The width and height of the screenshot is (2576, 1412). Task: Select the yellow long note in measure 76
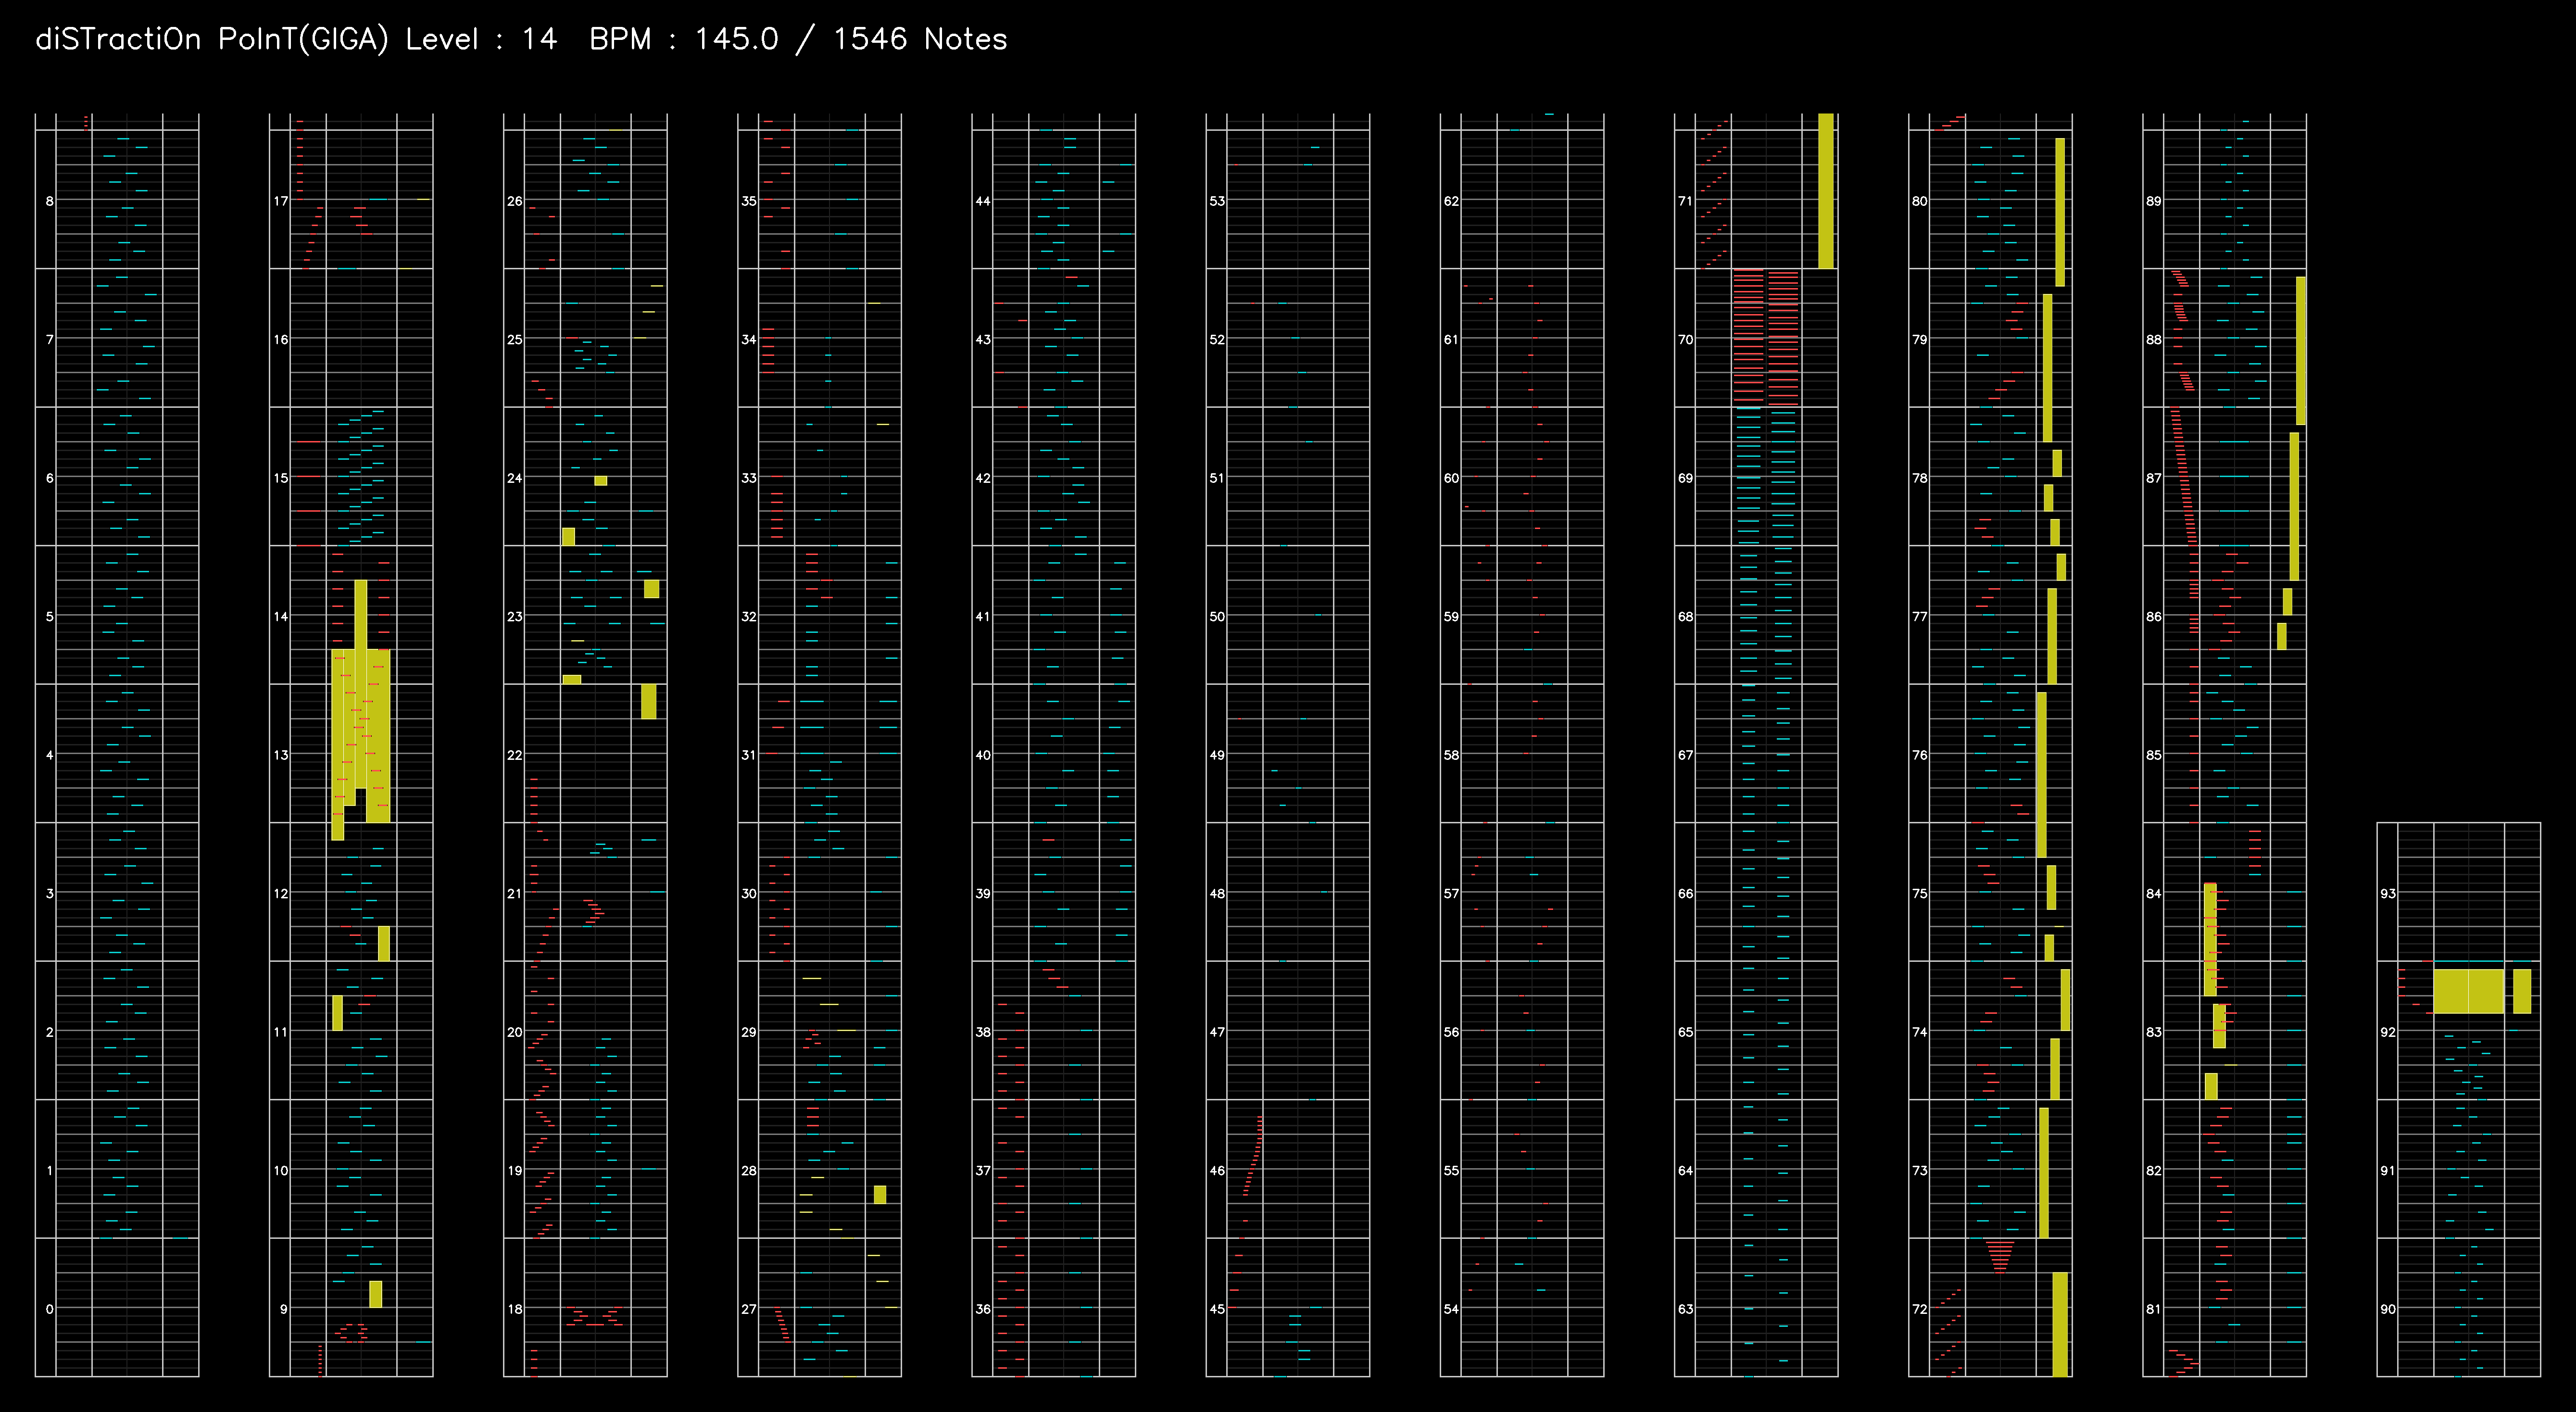pyautogui.click(x=2042, y=775)
